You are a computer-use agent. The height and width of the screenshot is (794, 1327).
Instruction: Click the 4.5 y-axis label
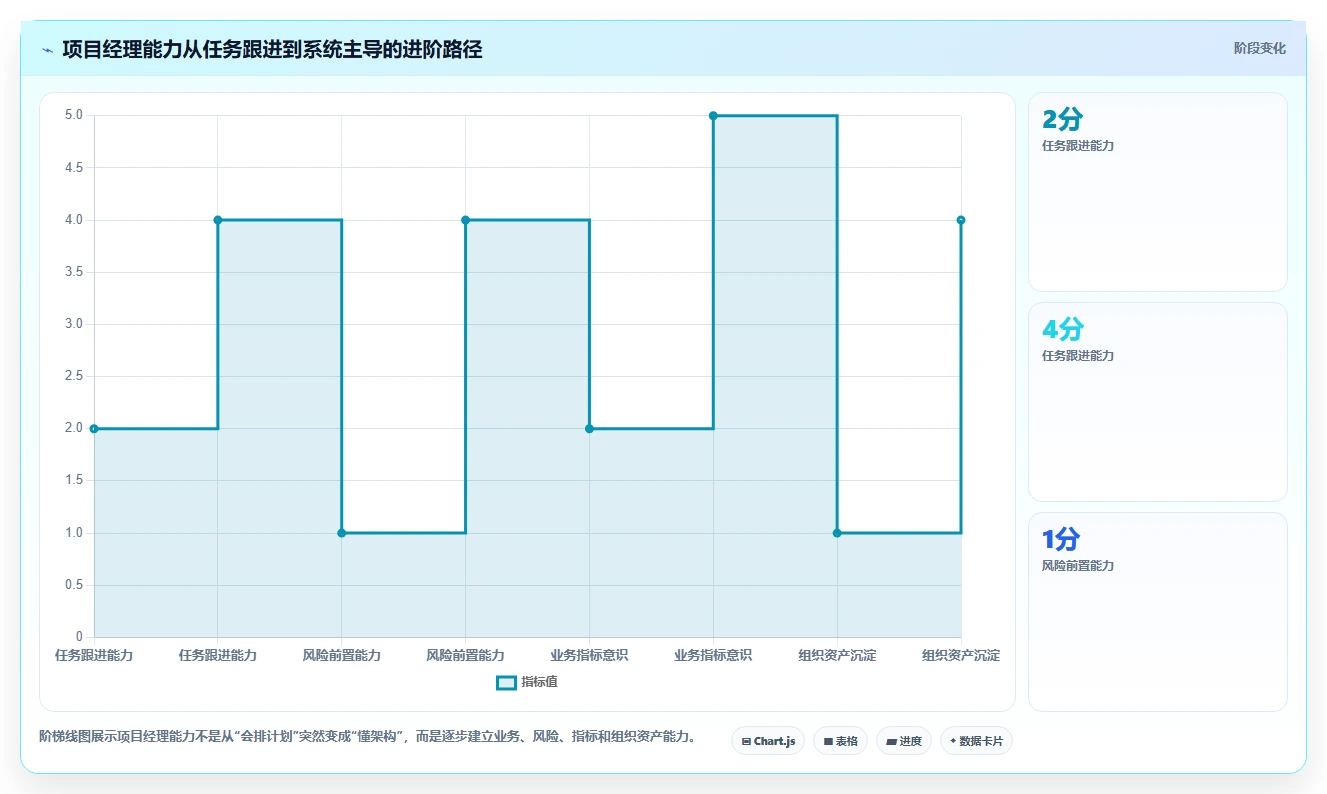[74, 167]
